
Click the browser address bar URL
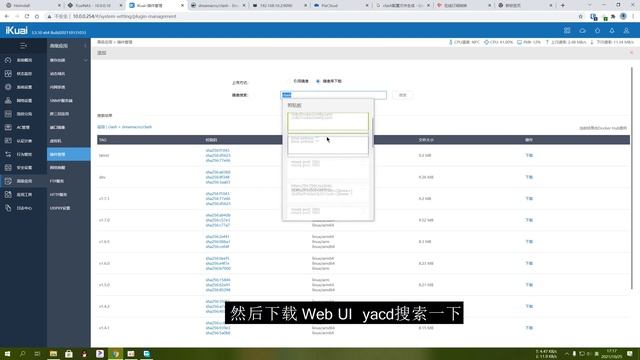pyautogui.click(x=124, y=16)
